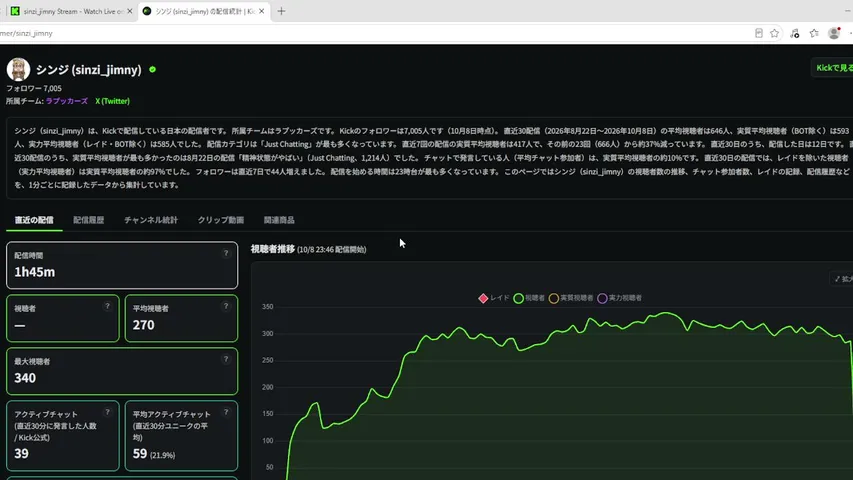Select the 配信履歴 tab

(x=89, y=220)
